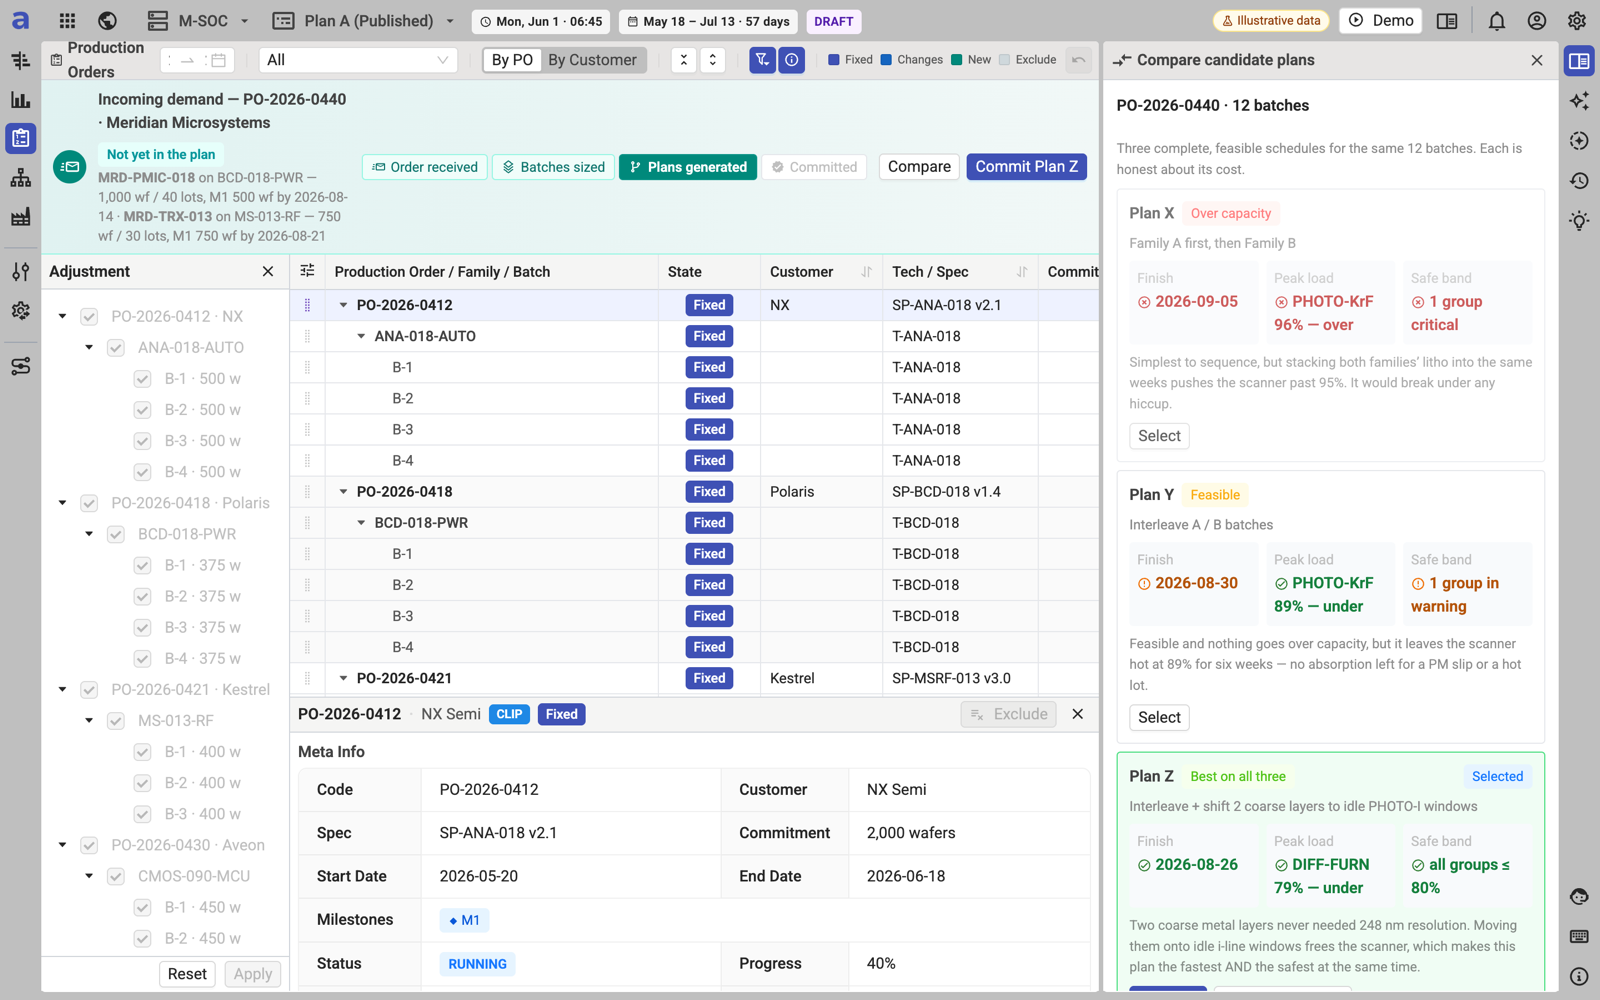Open settings gear in top bar

tap(1577, 21)
